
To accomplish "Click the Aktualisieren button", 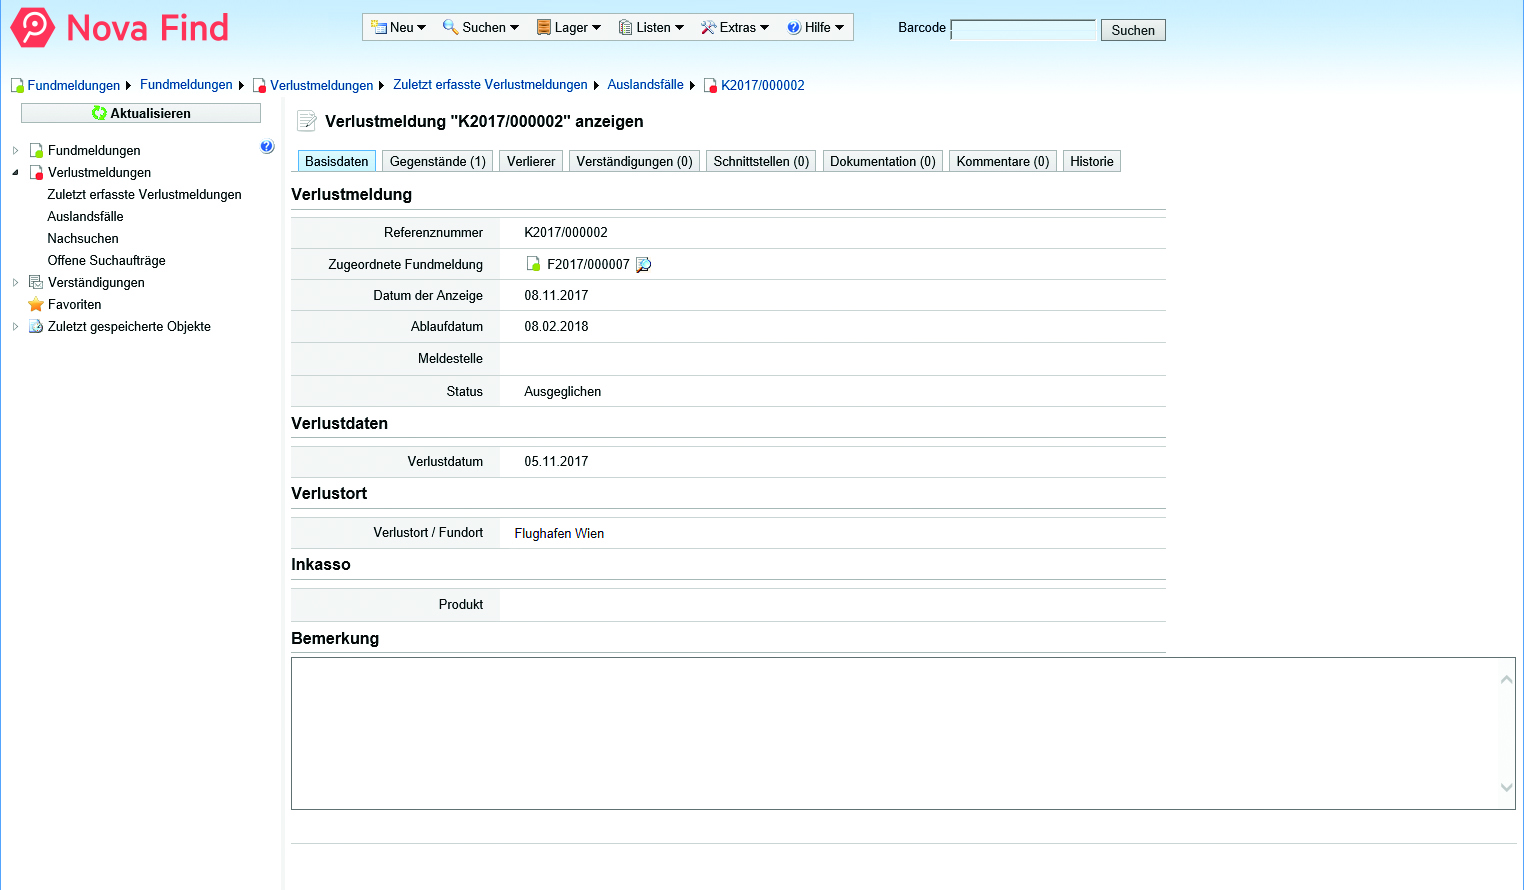I will [141, 113].
